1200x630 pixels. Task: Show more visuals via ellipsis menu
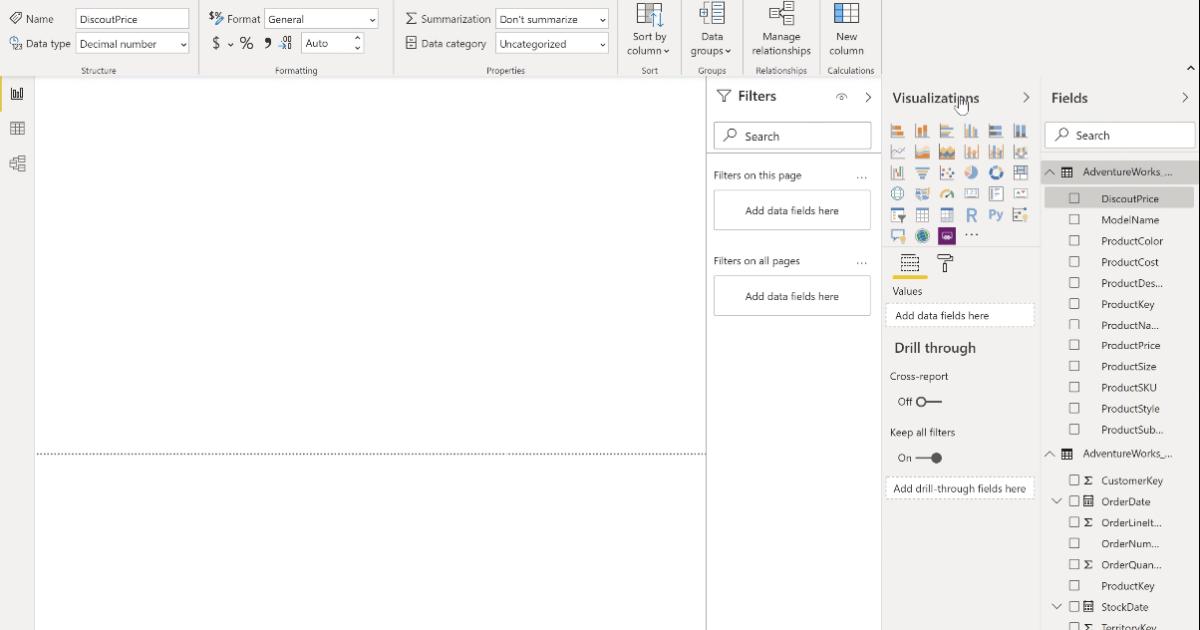[x=971, y=235]
